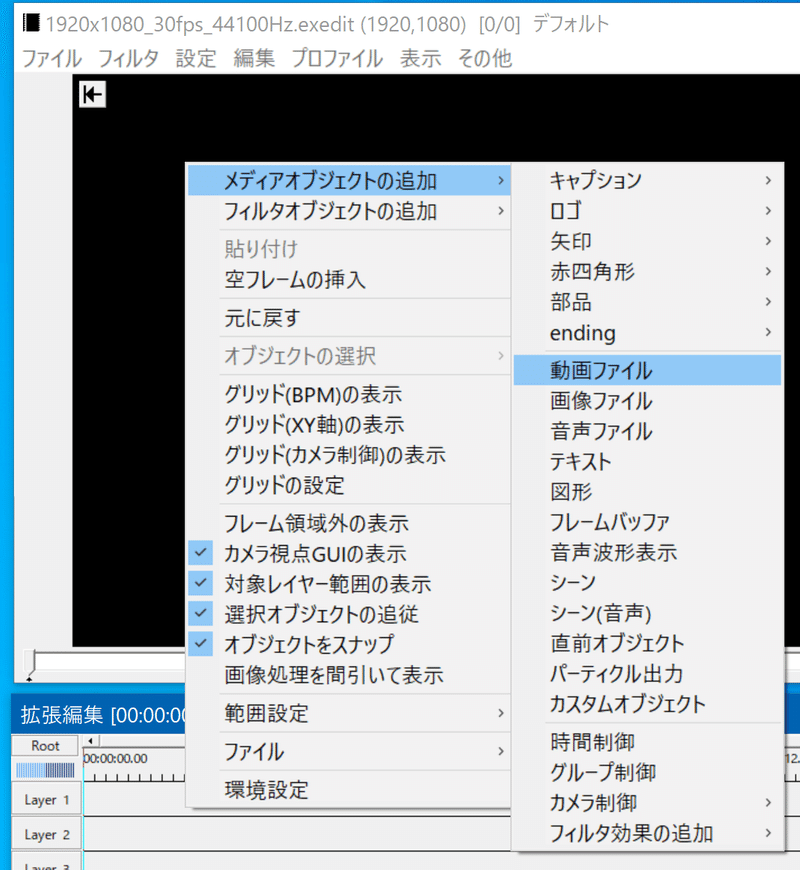Expand the context menu ファイル submenu
The width and height of the screenshot is (800, 870).
tap(349, 751)
